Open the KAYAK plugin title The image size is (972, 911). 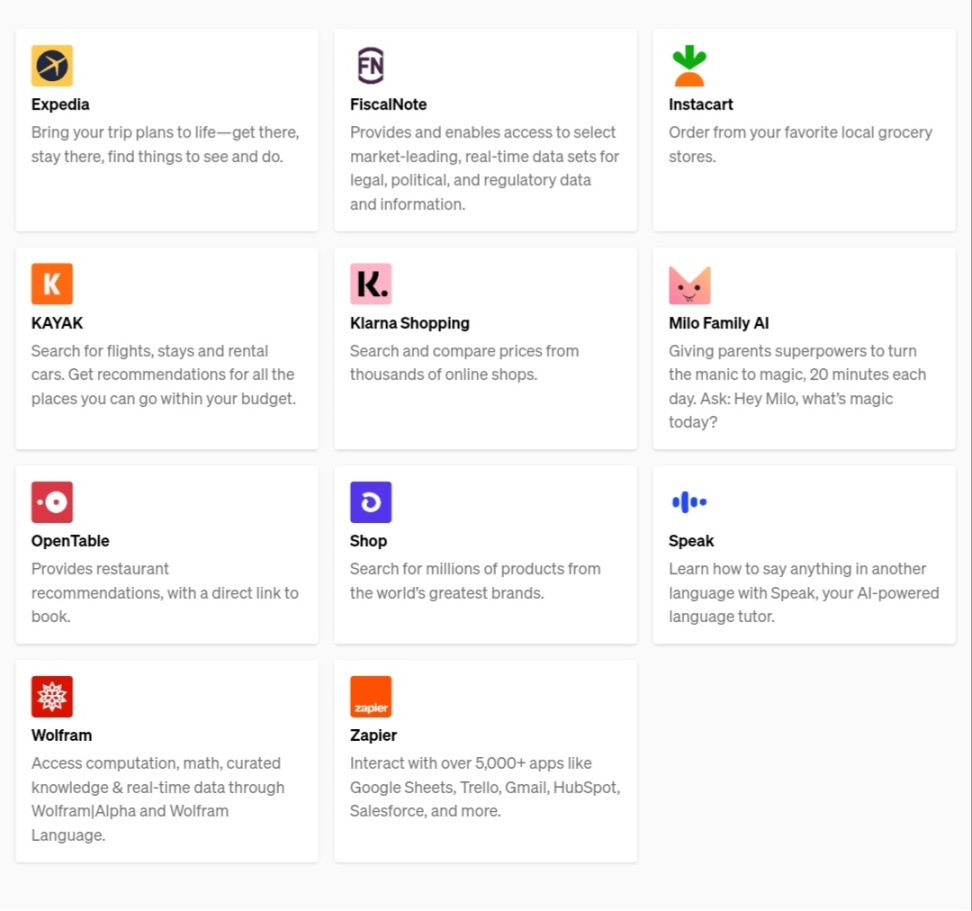click(57, 323)
